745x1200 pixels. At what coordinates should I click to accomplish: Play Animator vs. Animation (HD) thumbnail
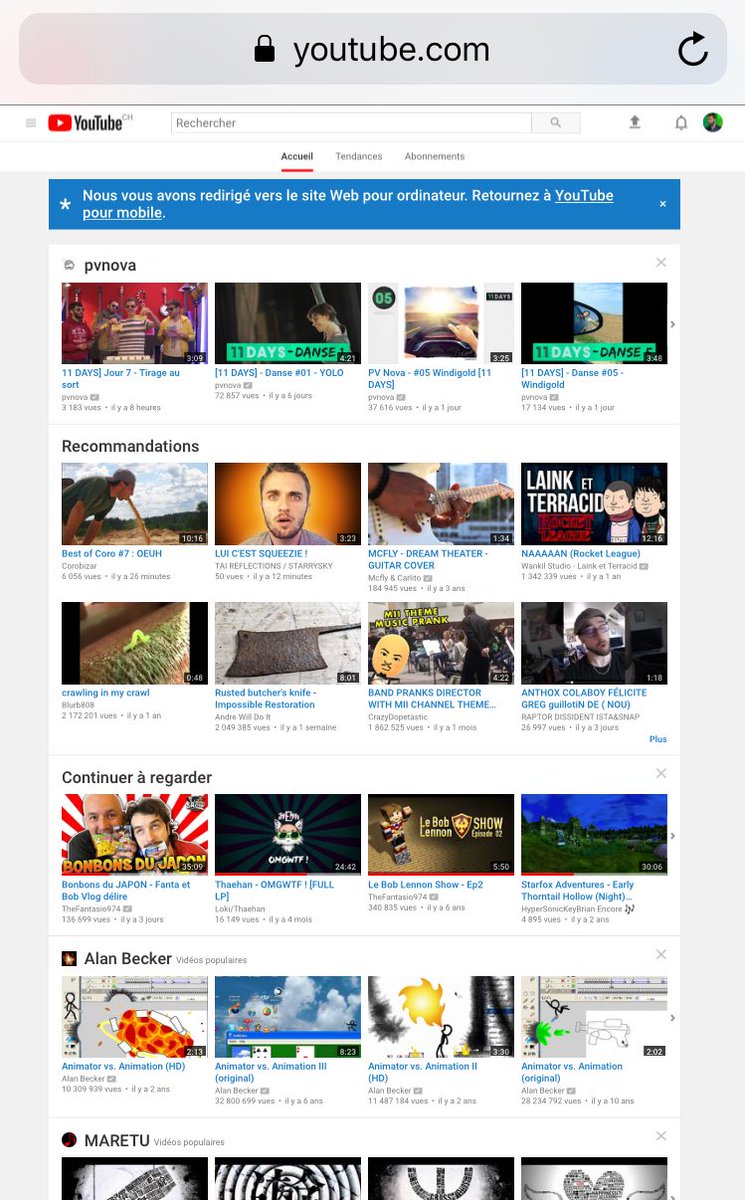point(135,1017)
